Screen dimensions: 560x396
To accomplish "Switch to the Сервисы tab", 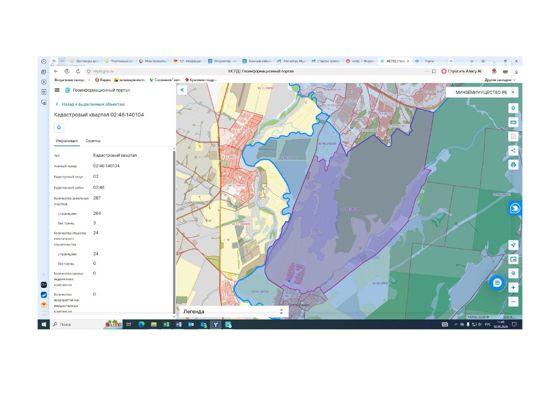I will tap(93, 141).
